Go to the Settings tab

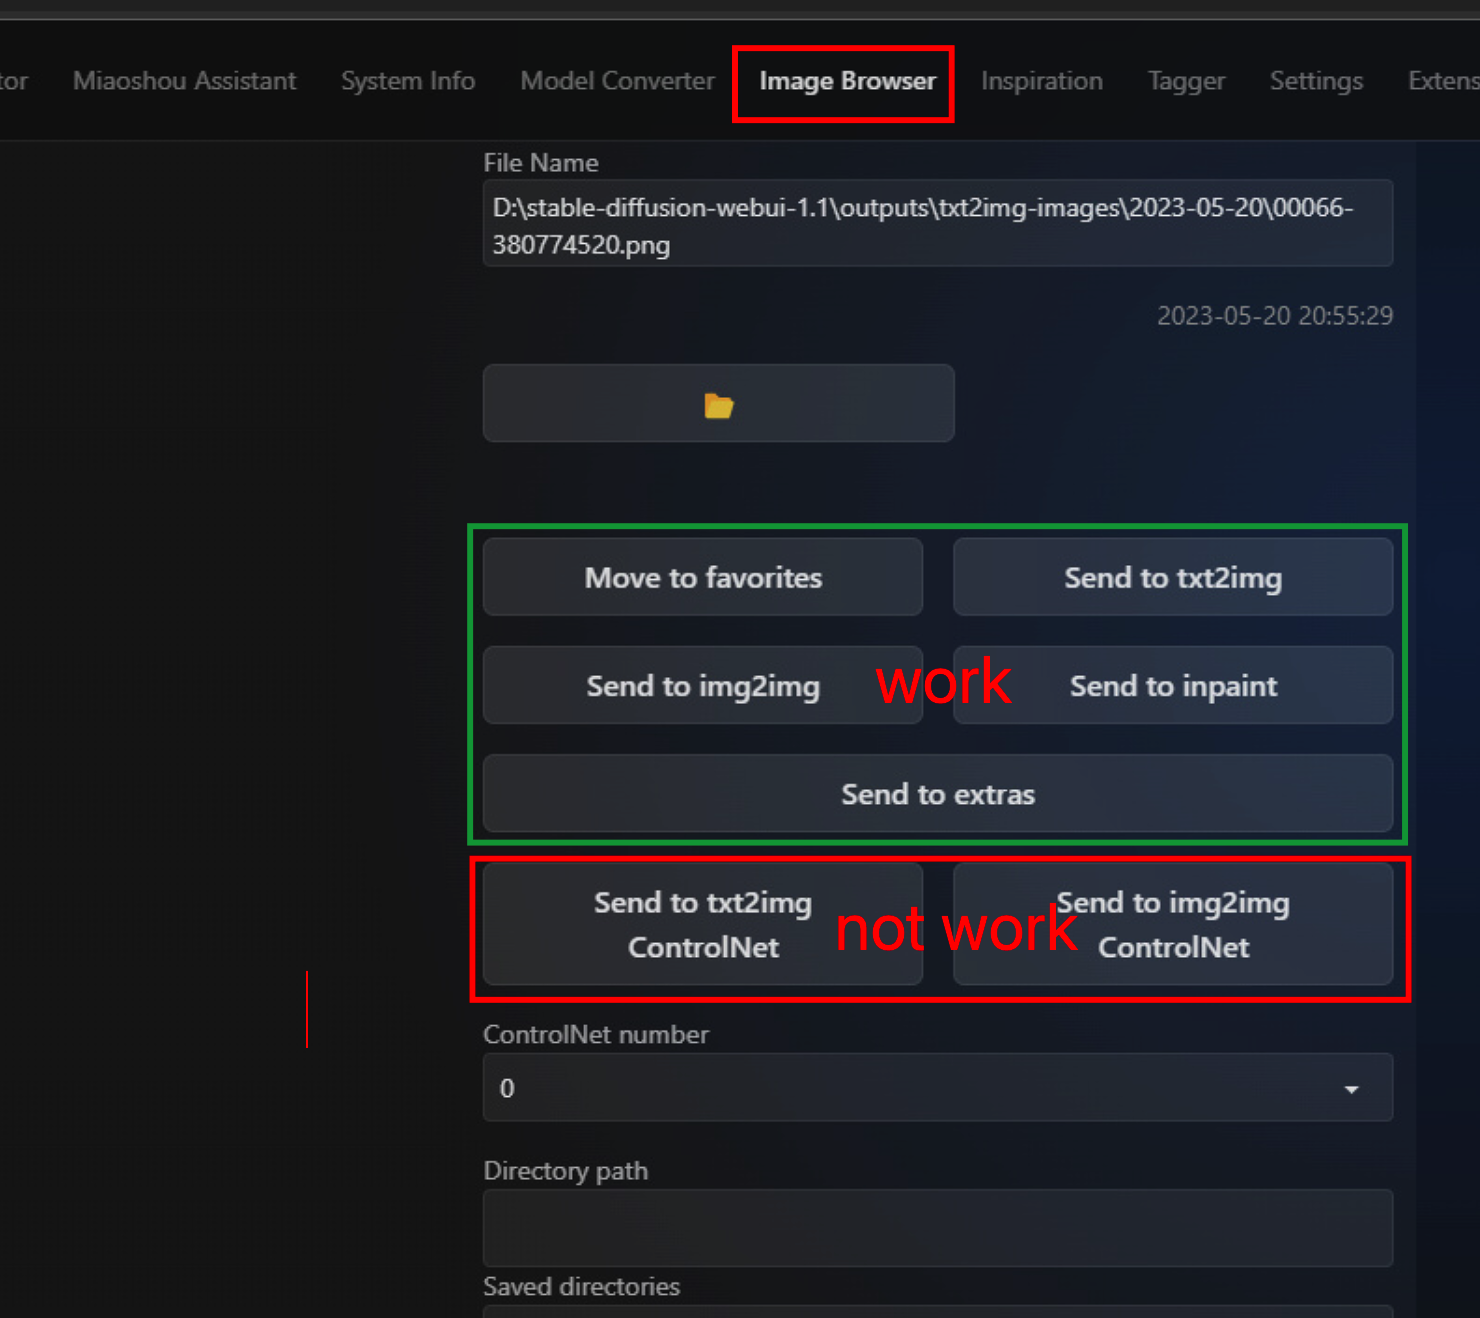[x=1316, y=81]
